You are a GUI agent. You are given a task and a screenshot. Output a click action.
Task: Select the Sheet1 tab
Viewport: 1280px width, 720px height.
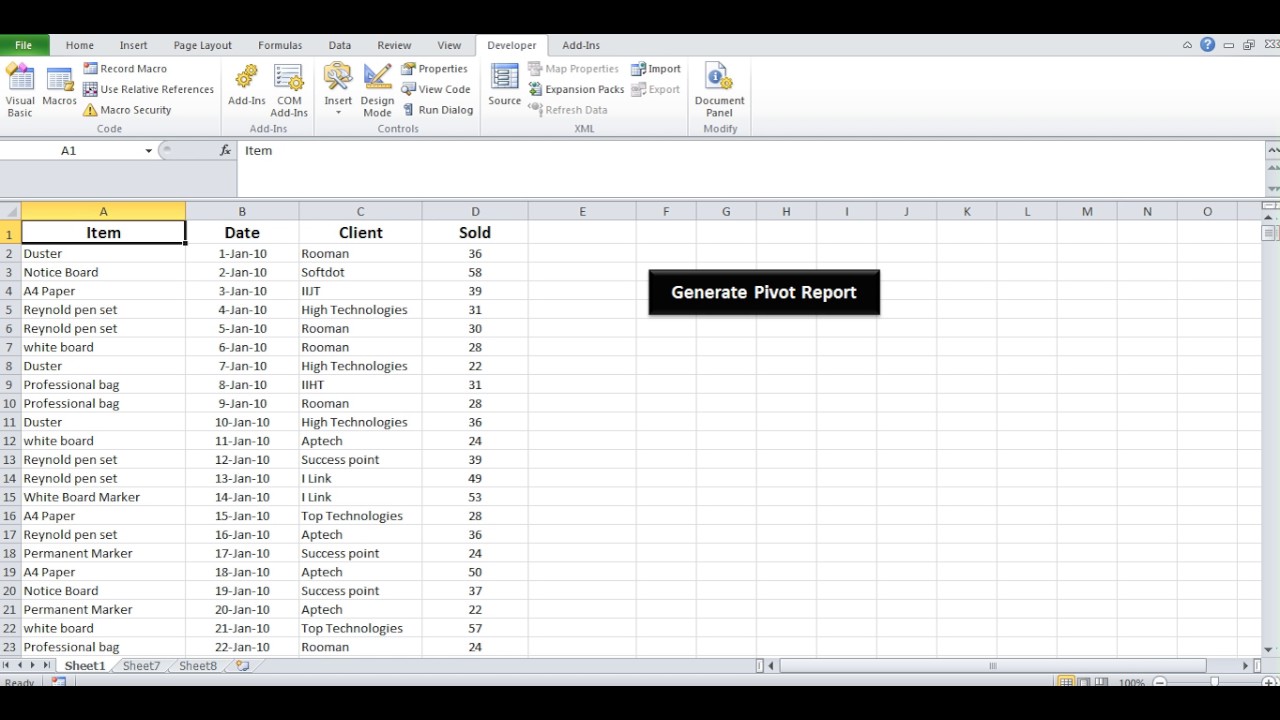click(85, 665)
